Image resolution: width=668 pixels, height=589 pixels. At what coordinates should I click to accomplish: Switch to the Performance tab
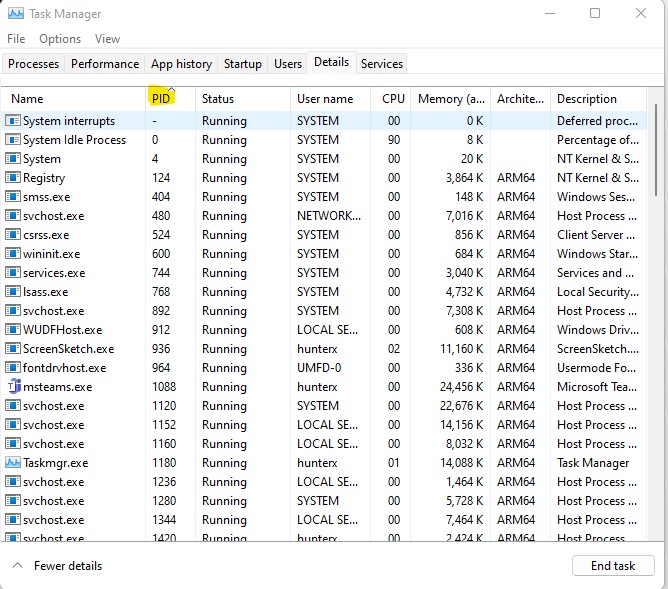pyautogui.click(x=105, y=64)
